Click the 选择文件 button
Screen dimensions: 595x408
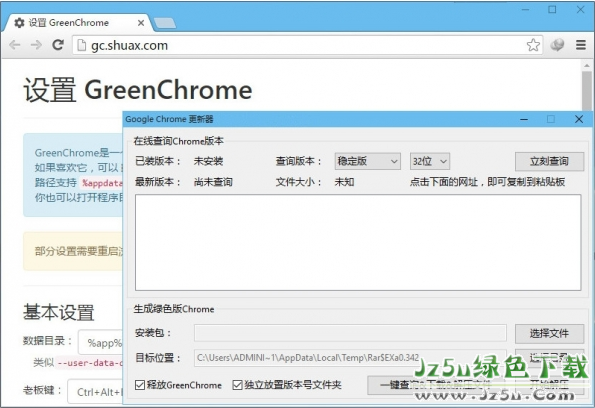tap(549, 334)
